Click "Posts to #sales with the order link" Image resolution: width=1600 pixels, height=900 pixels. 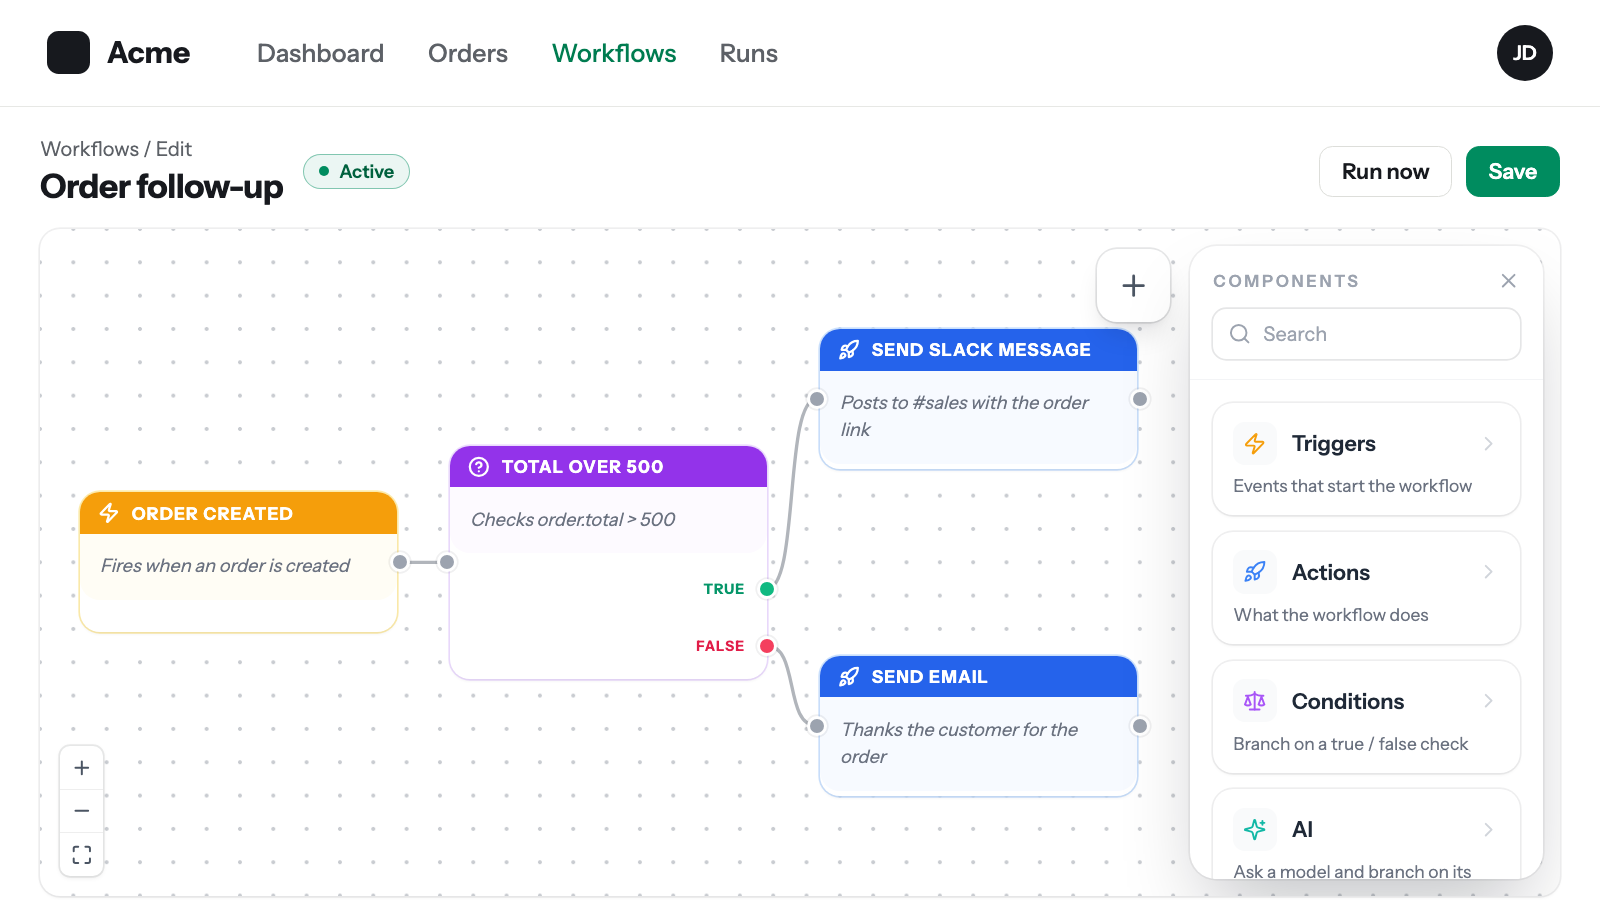[964, 416]
